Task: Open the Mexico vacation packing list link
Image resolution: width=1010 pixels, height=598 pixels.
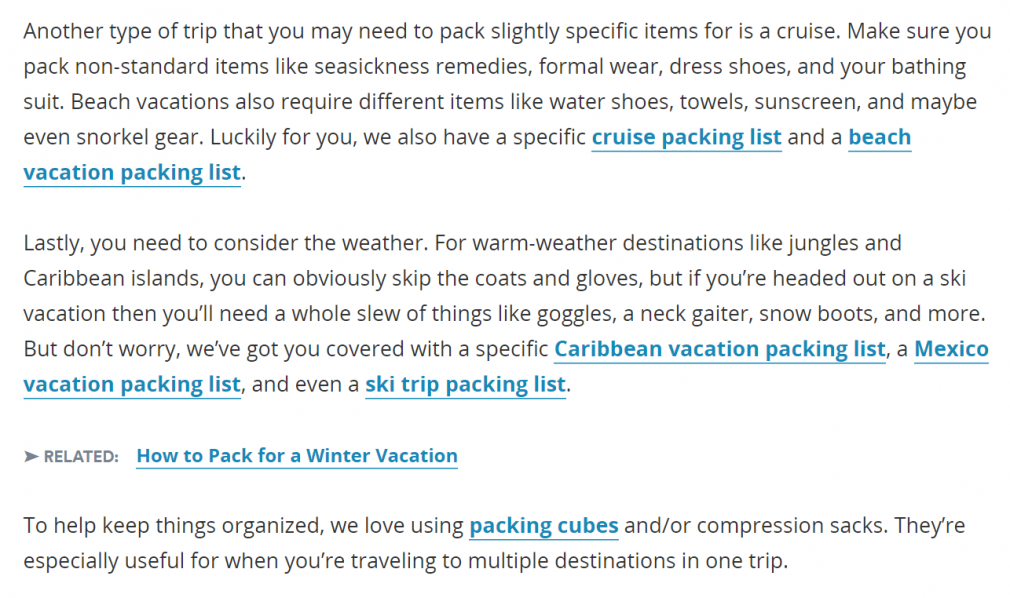Action: (131, 384)
